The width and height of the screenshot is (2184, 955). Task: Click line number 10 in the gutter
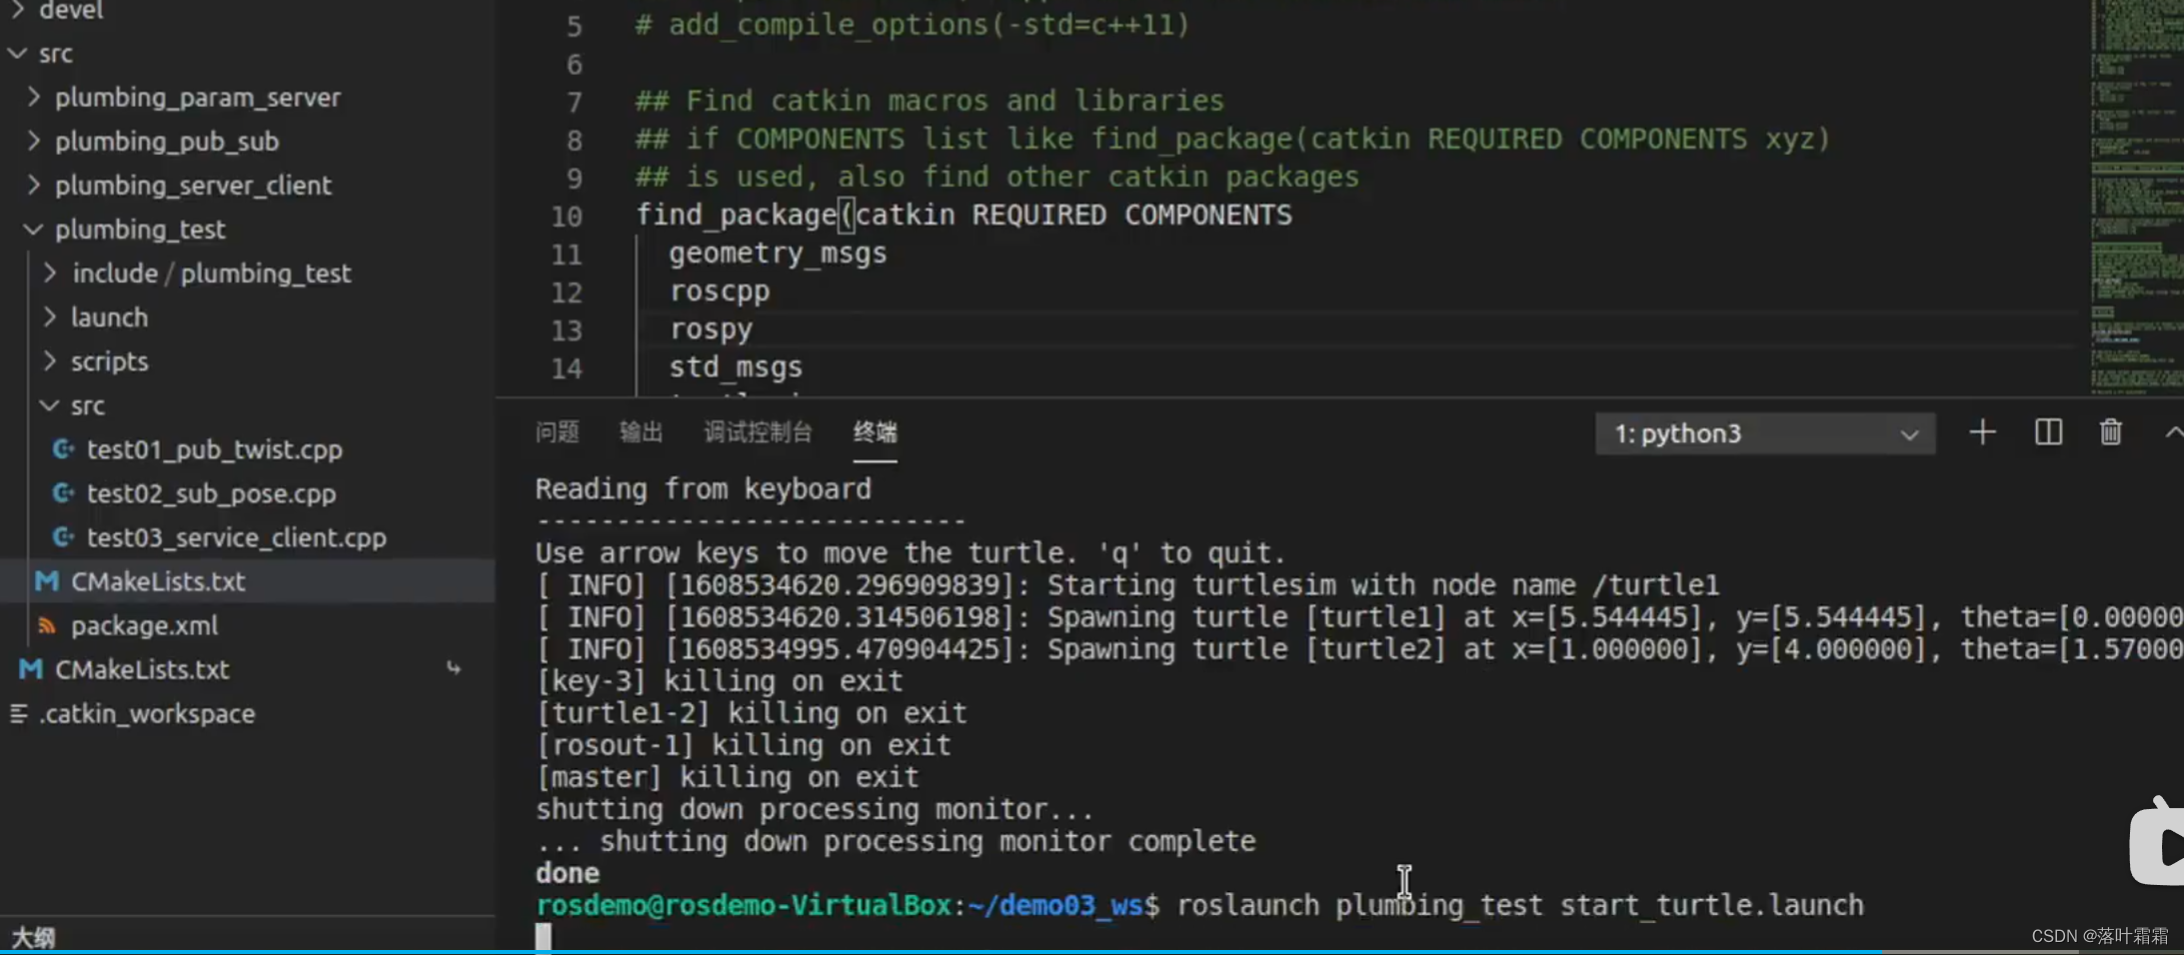[566, 216]
